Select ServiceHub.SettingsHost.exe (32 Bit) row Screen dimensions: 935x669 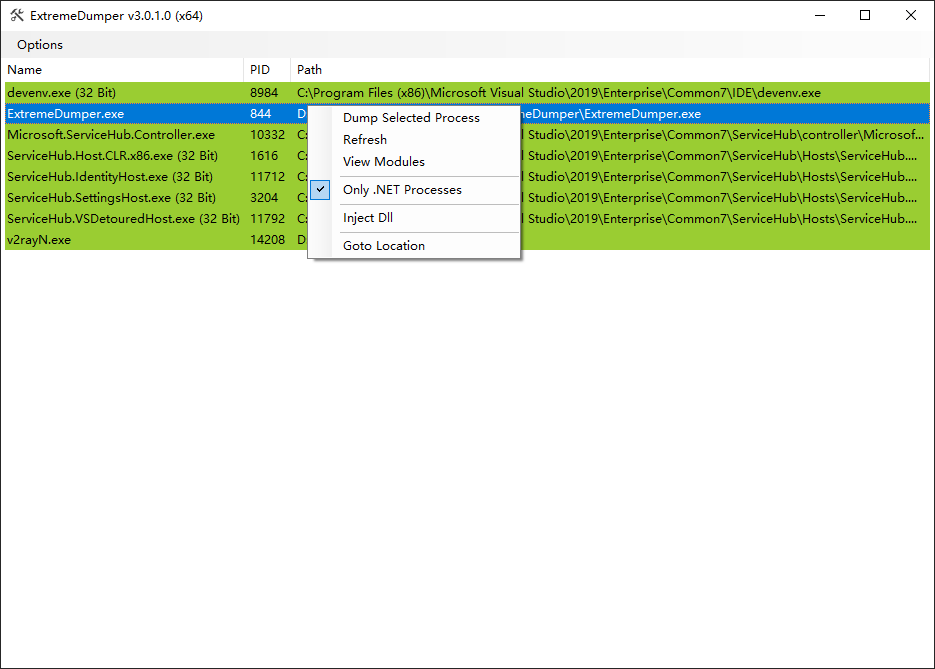point(468,197)
